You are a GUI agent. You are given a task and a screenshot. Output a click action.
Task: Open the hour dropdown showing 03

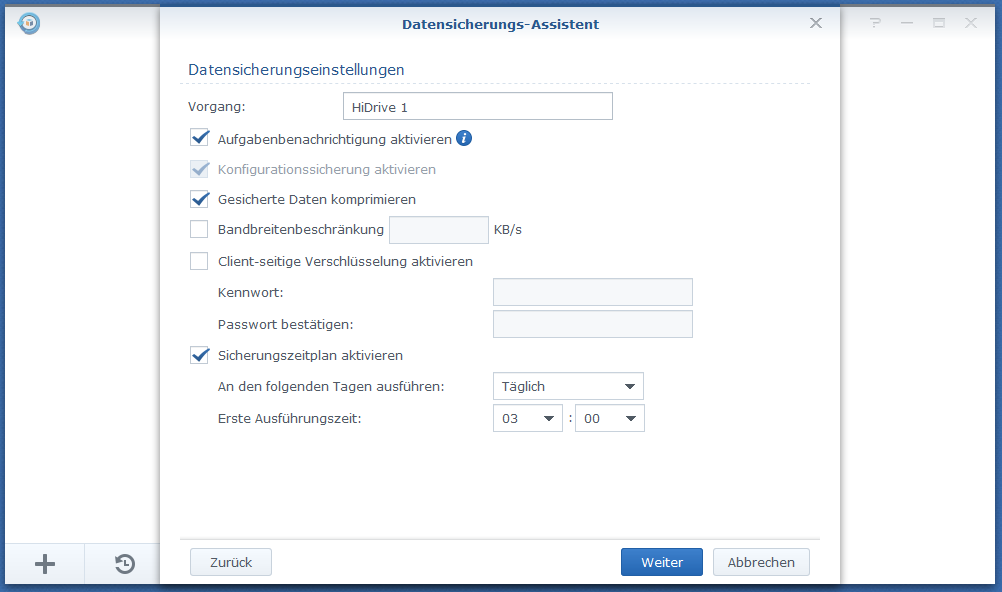pyautogui.click(x=527, y=418)
